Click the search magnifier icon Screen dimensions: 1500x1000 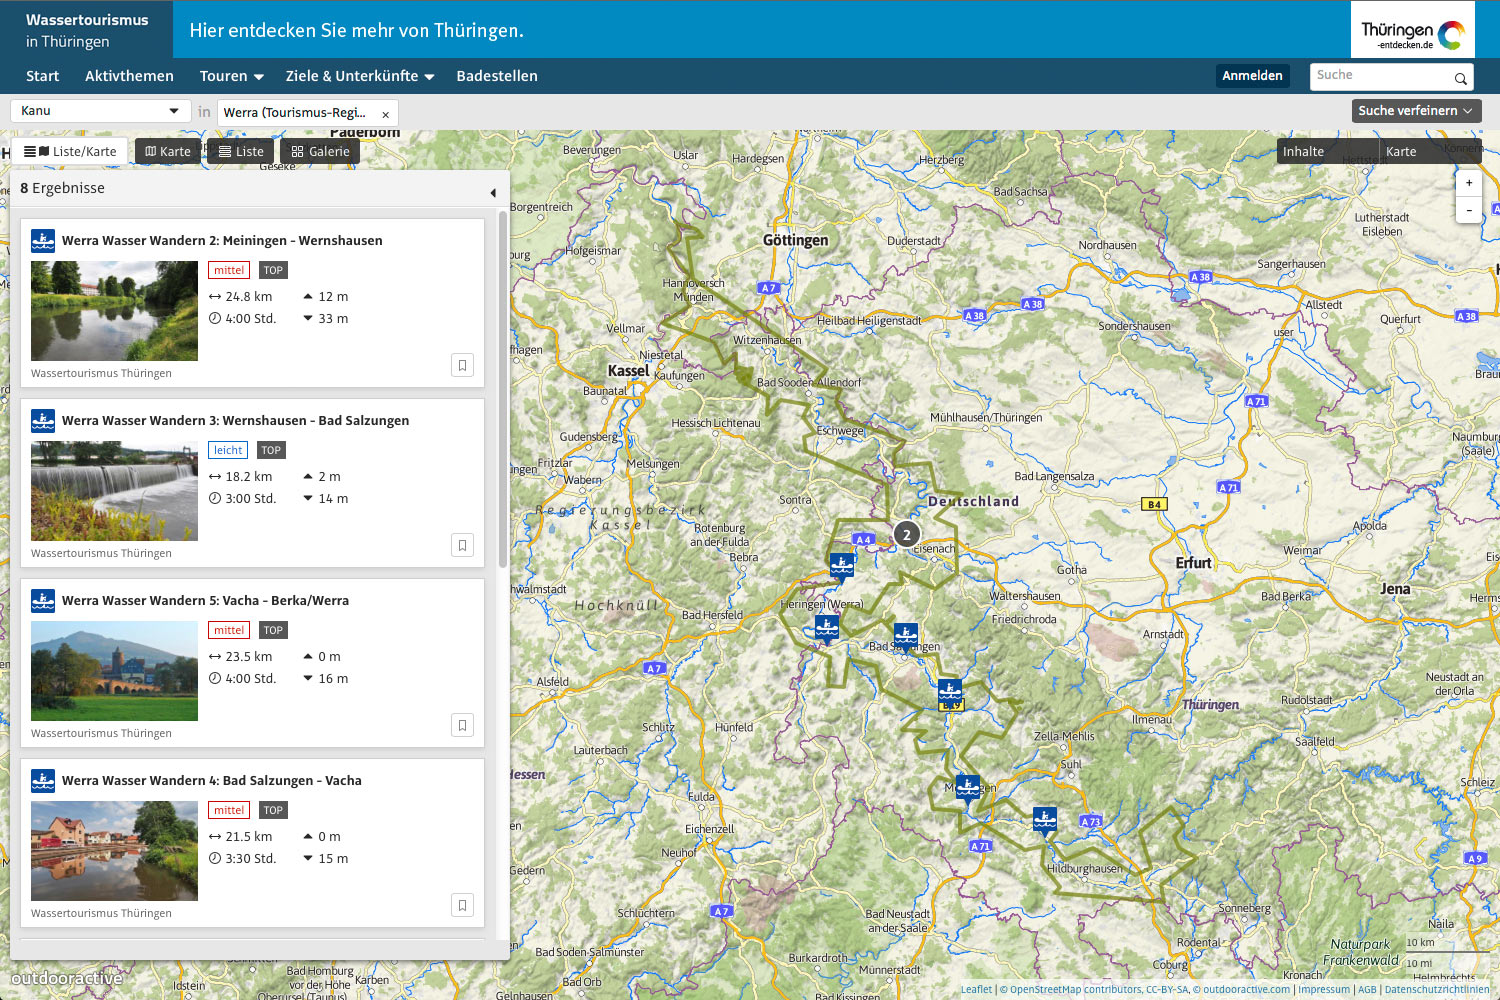(x=1460, y=78)
